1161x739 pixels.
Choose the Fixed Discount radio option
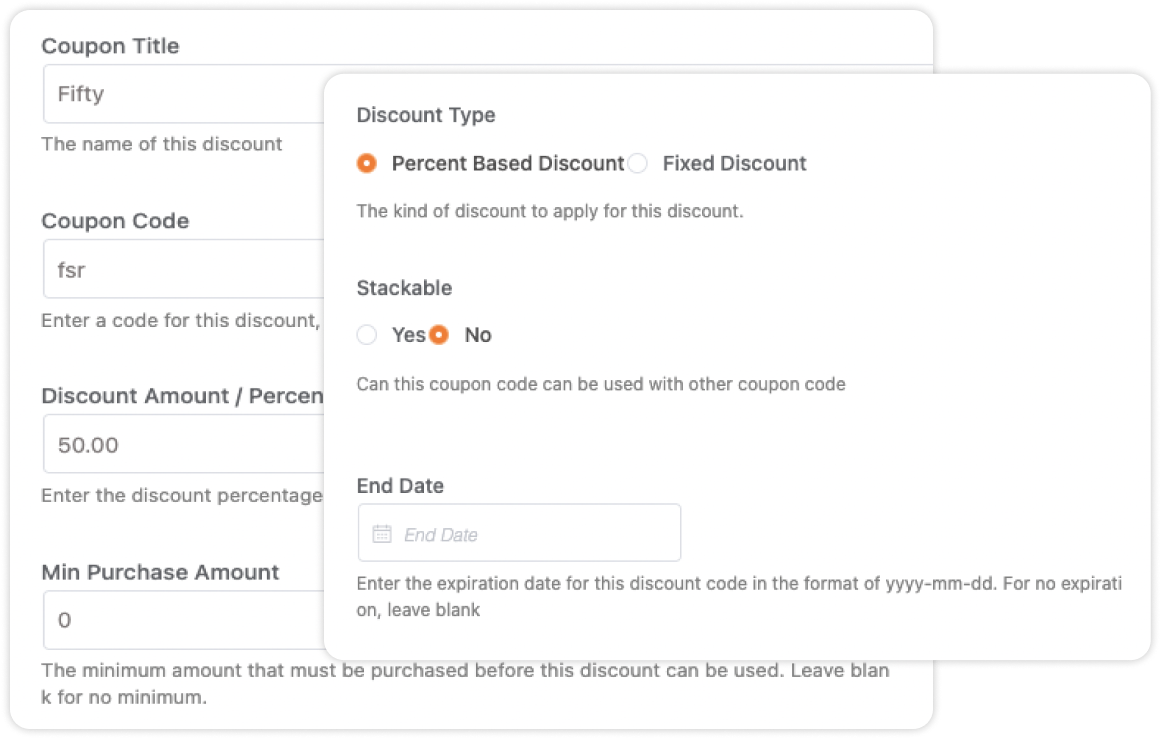[638, 163]
